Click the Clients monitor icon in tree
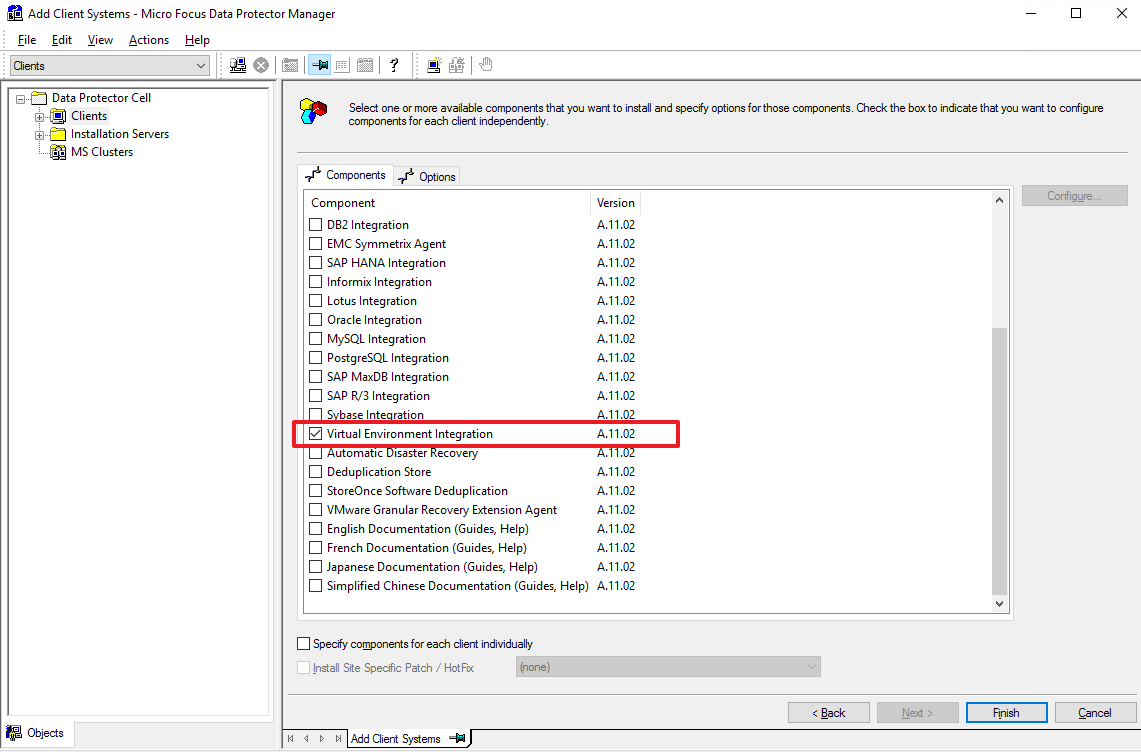The width and height of the screenshot is (1141, 752). [x=58, y=116]
